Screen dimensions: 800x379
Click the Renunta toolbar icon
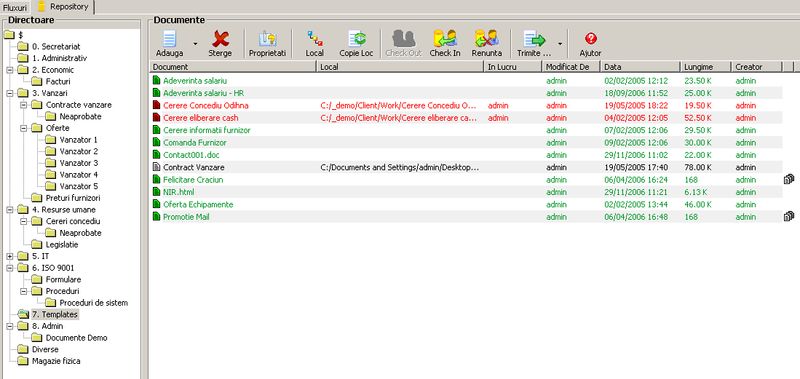point(486,39)
